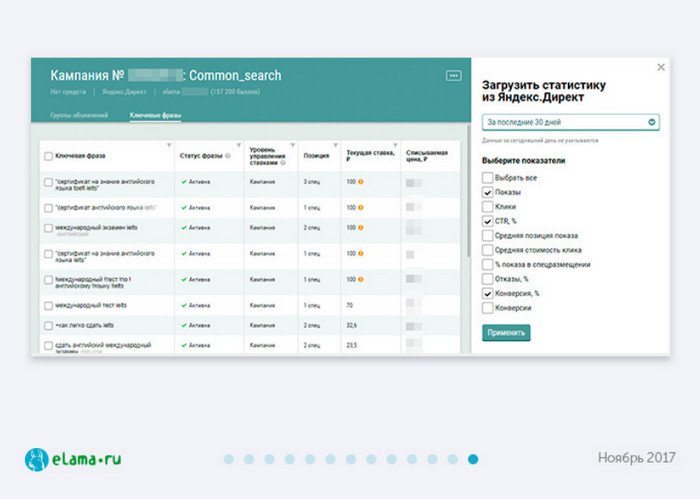Open the За последние 30 дней period dropdown
The image size is (700, 499).
click(571, 122)
